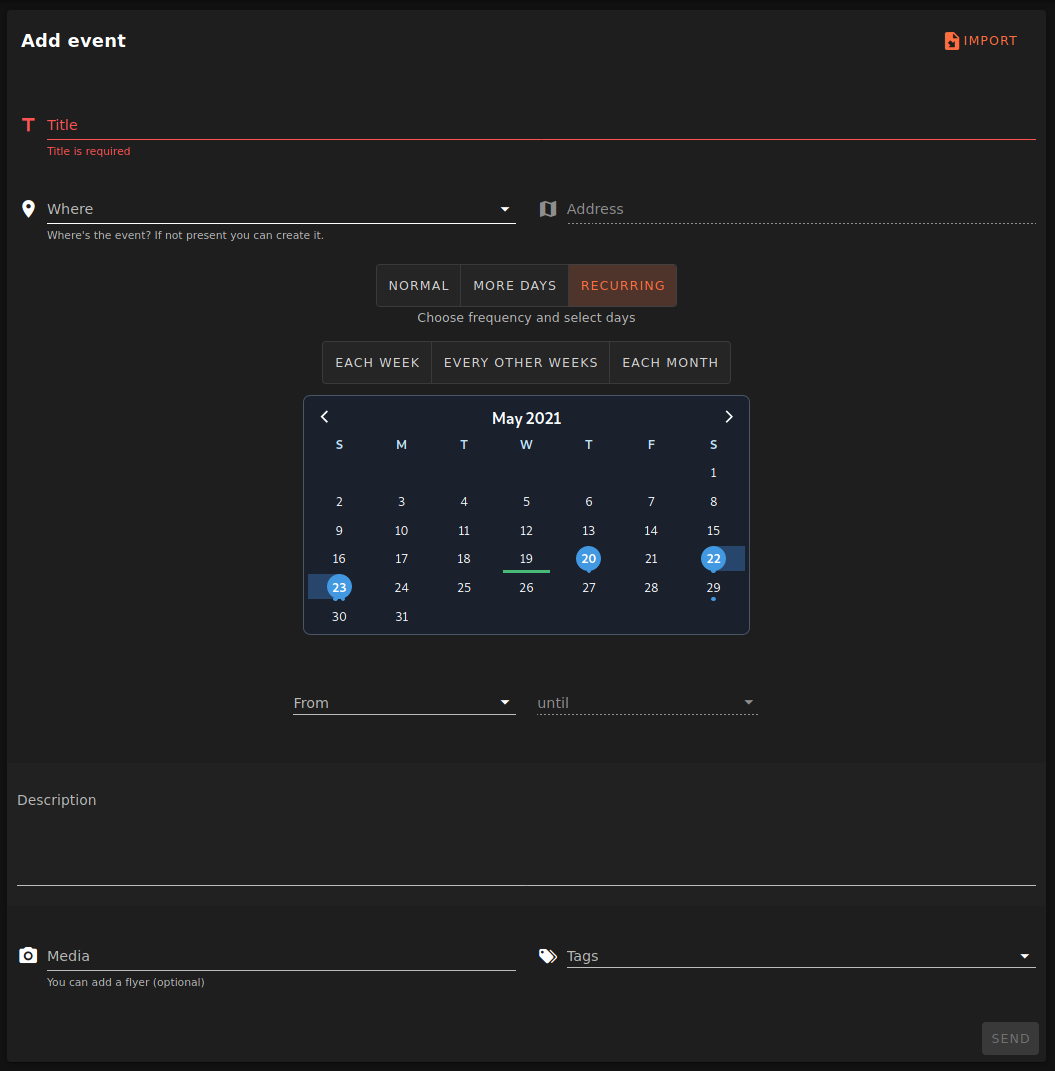
Task: Click the camera icon beside Media
Action: 28,956
